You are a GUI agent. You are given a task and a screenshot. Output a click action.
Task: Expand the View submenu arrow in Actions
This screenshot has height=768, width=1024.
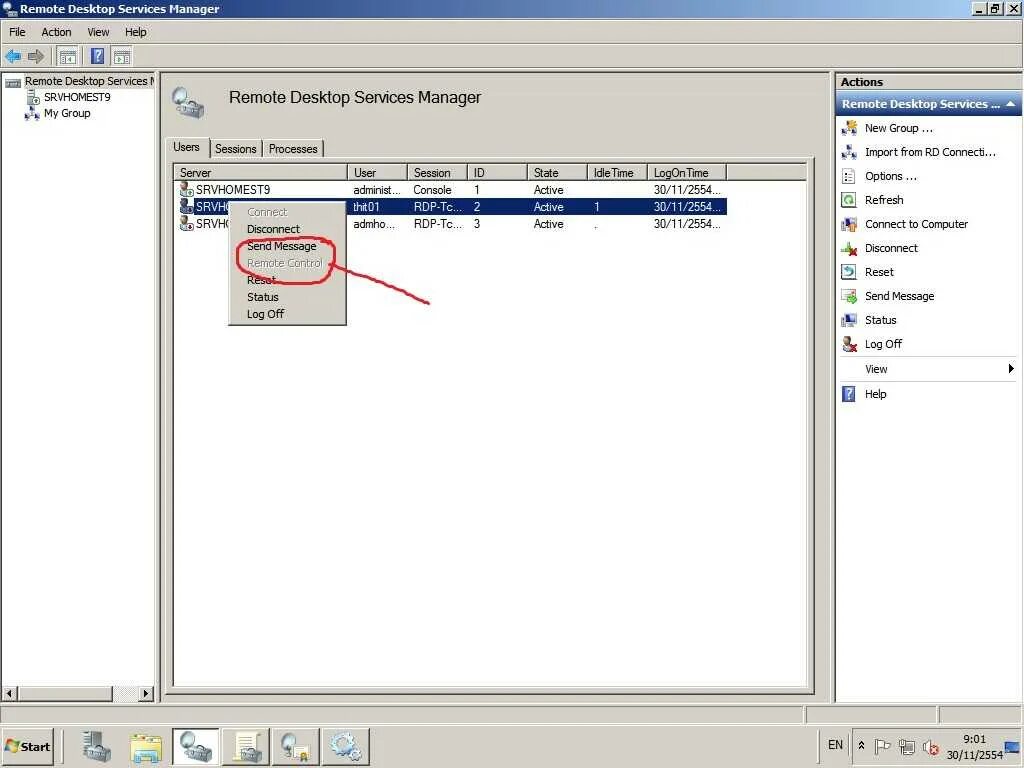tap(1010, 369)
